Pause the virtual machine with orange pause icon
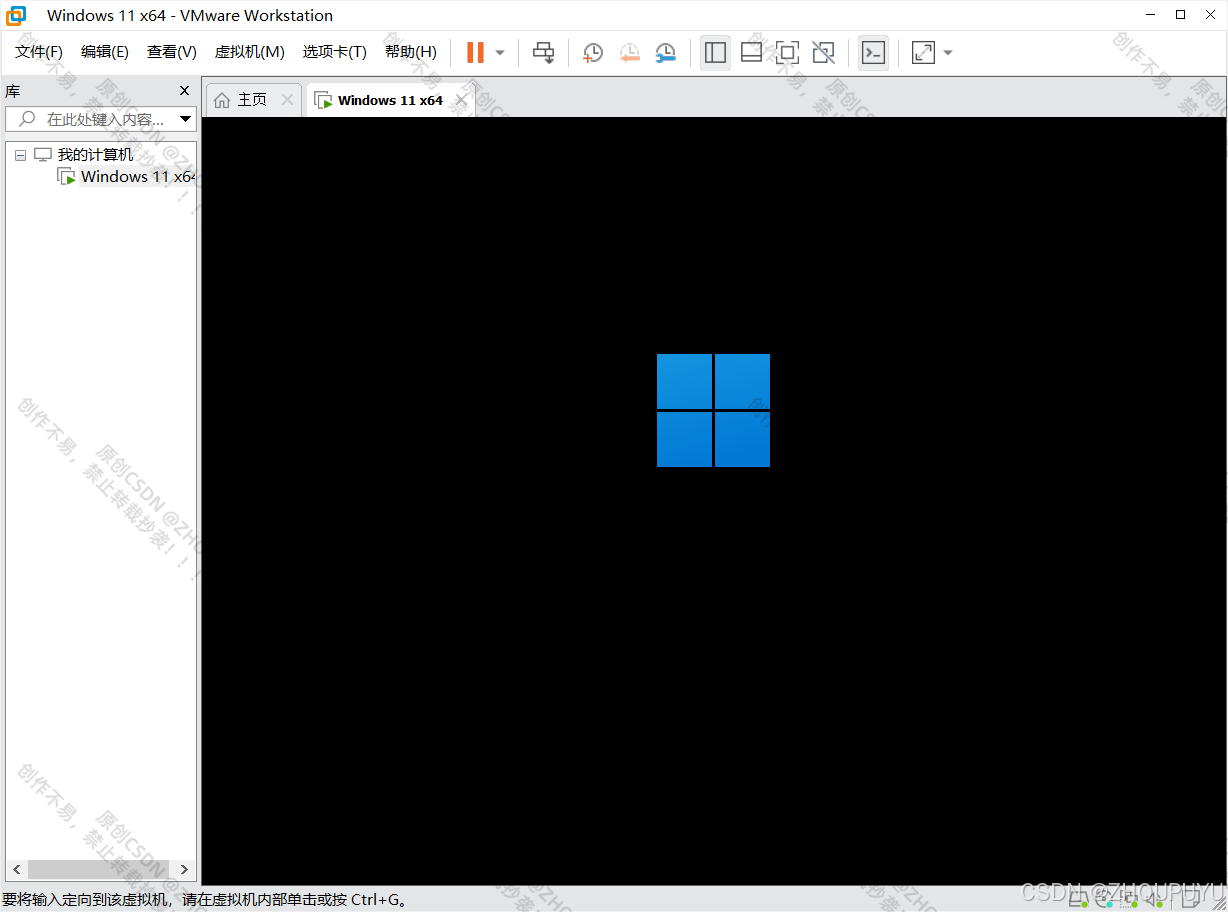1228x912 pixels. [475, 53]
